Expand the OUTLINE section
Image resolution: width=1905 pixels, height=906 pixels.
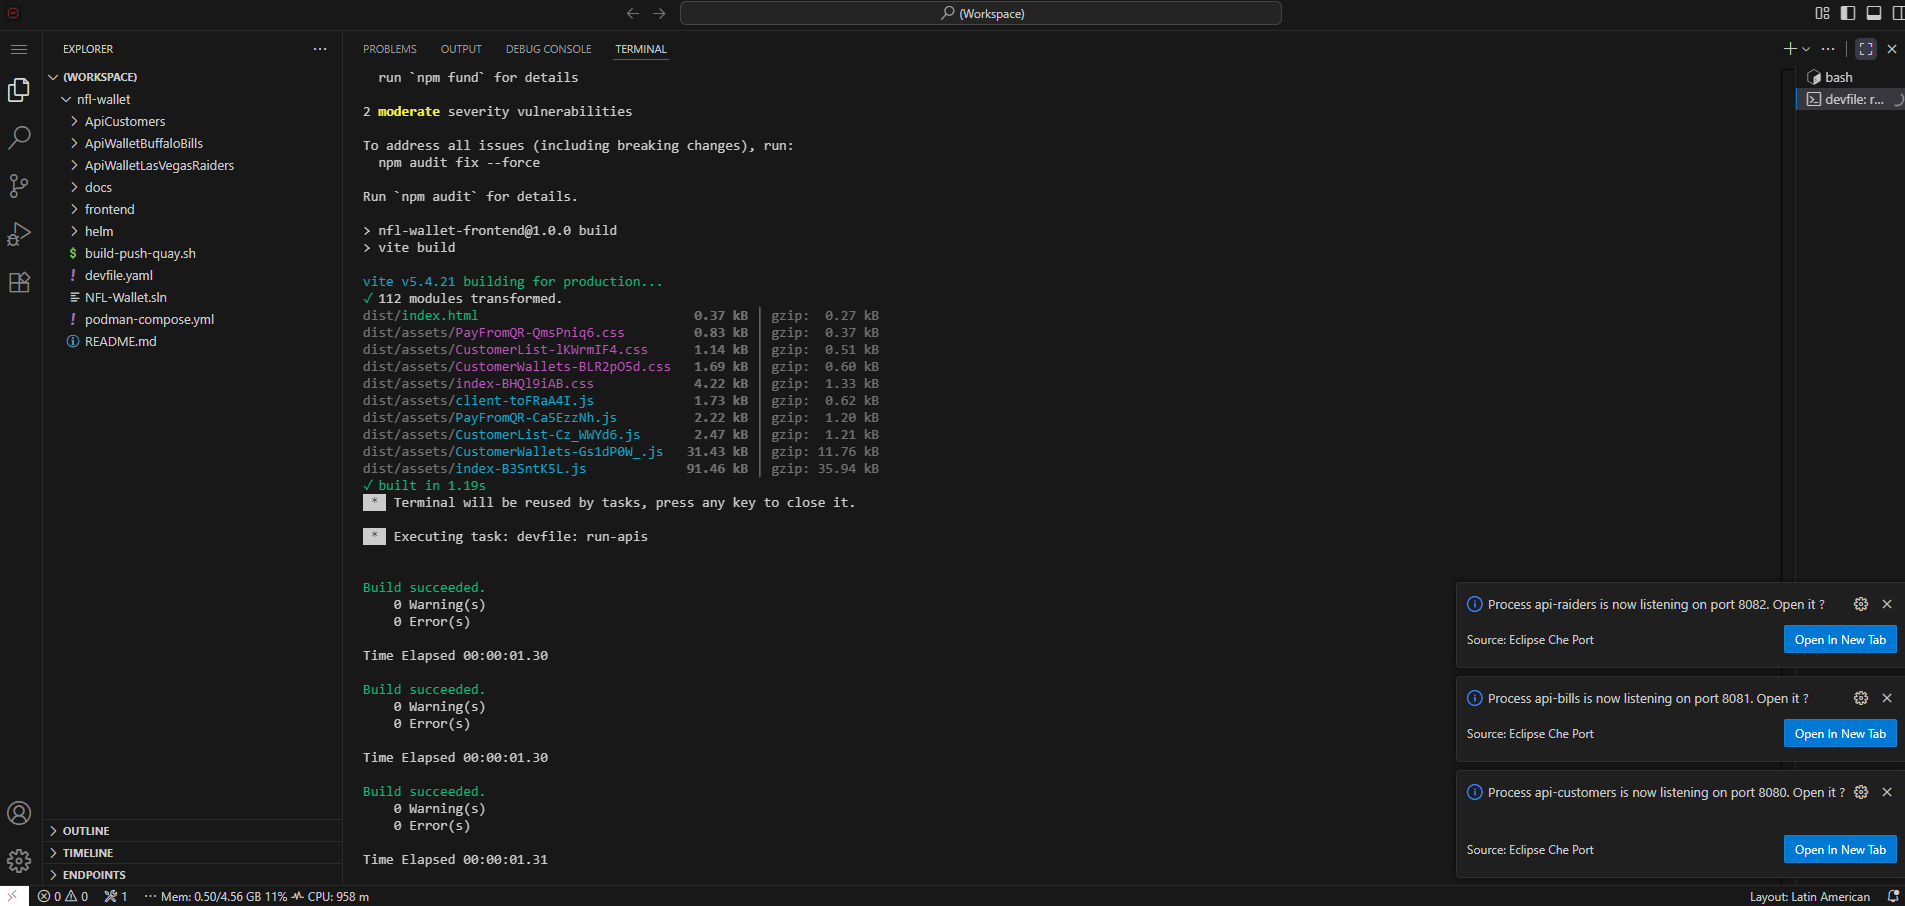tap(86, 831)
